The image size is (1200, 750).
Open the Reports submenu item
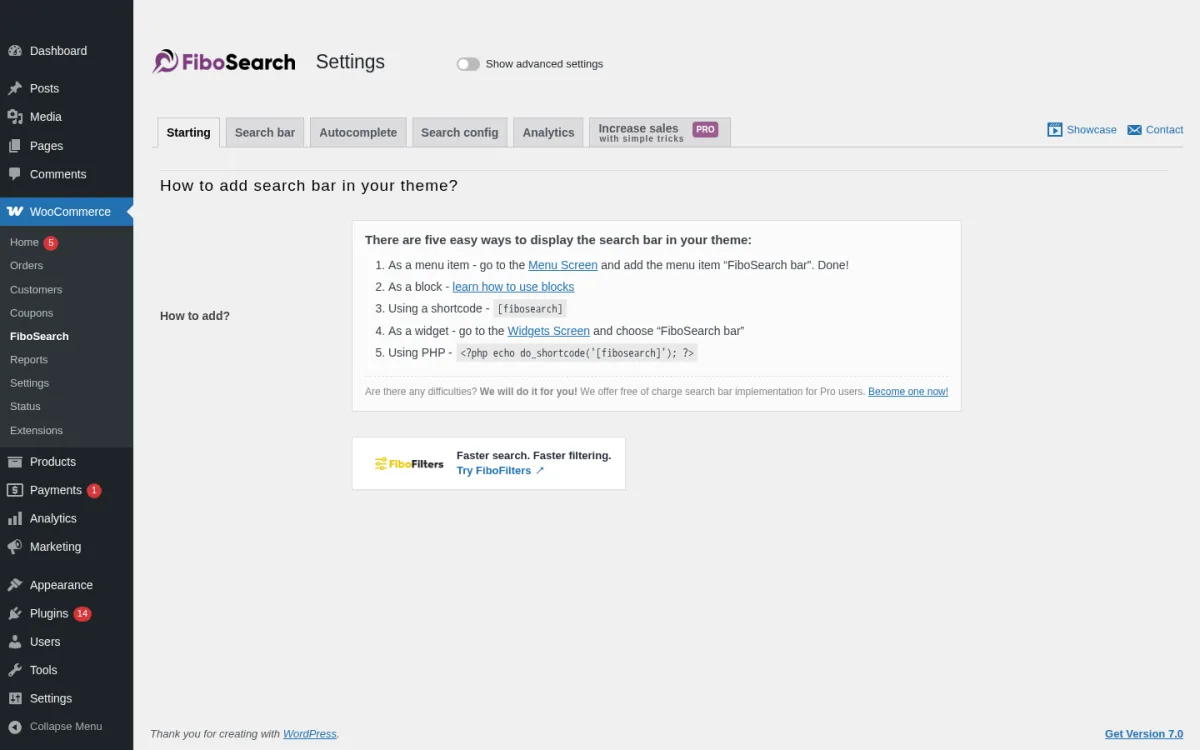(29, 360)
